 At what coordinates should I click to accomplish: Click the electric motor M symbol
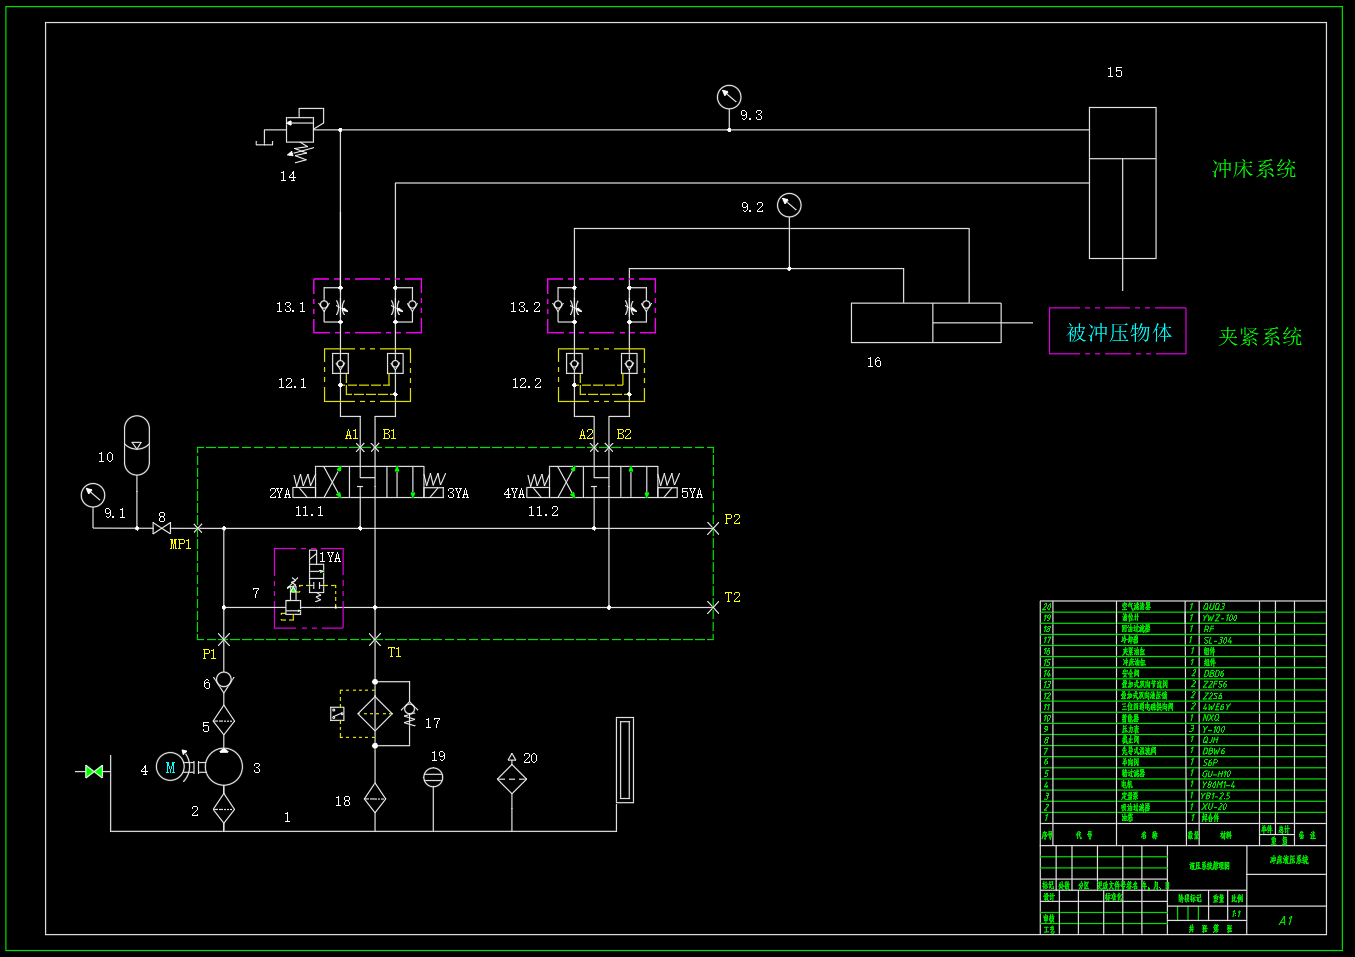pyautogui.click(x=170, y=768)
